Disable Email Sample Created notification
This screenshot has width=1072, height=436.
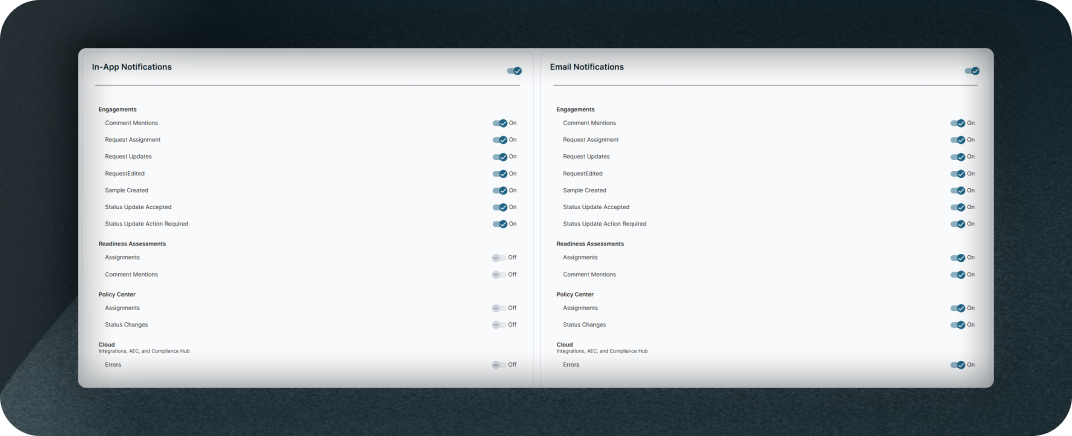coord(958,191)
